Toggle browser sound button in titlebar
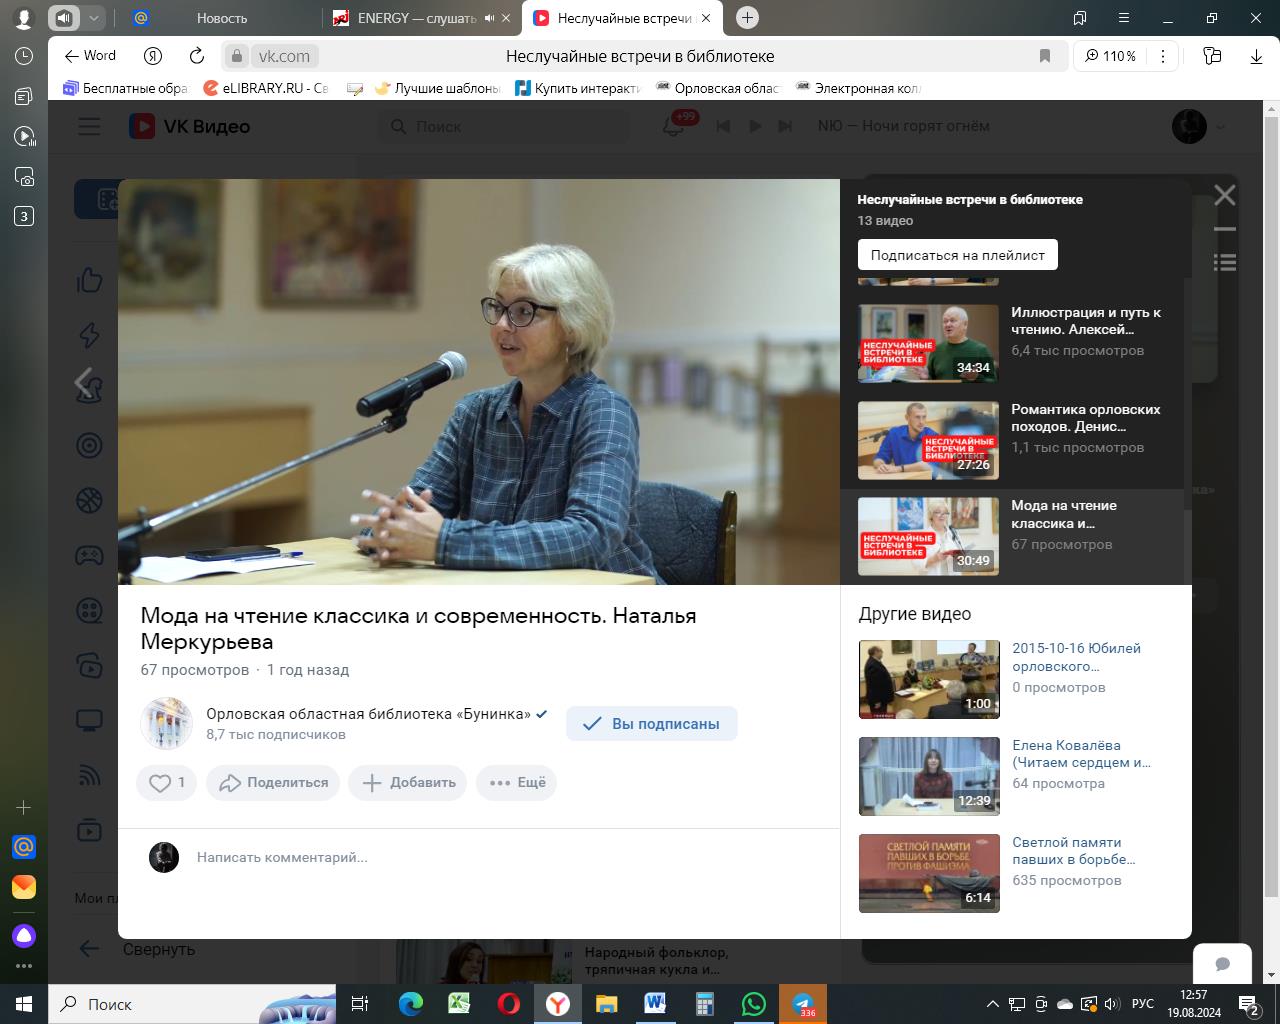The image size is (1280, 1024). click(x=64, y=18)
